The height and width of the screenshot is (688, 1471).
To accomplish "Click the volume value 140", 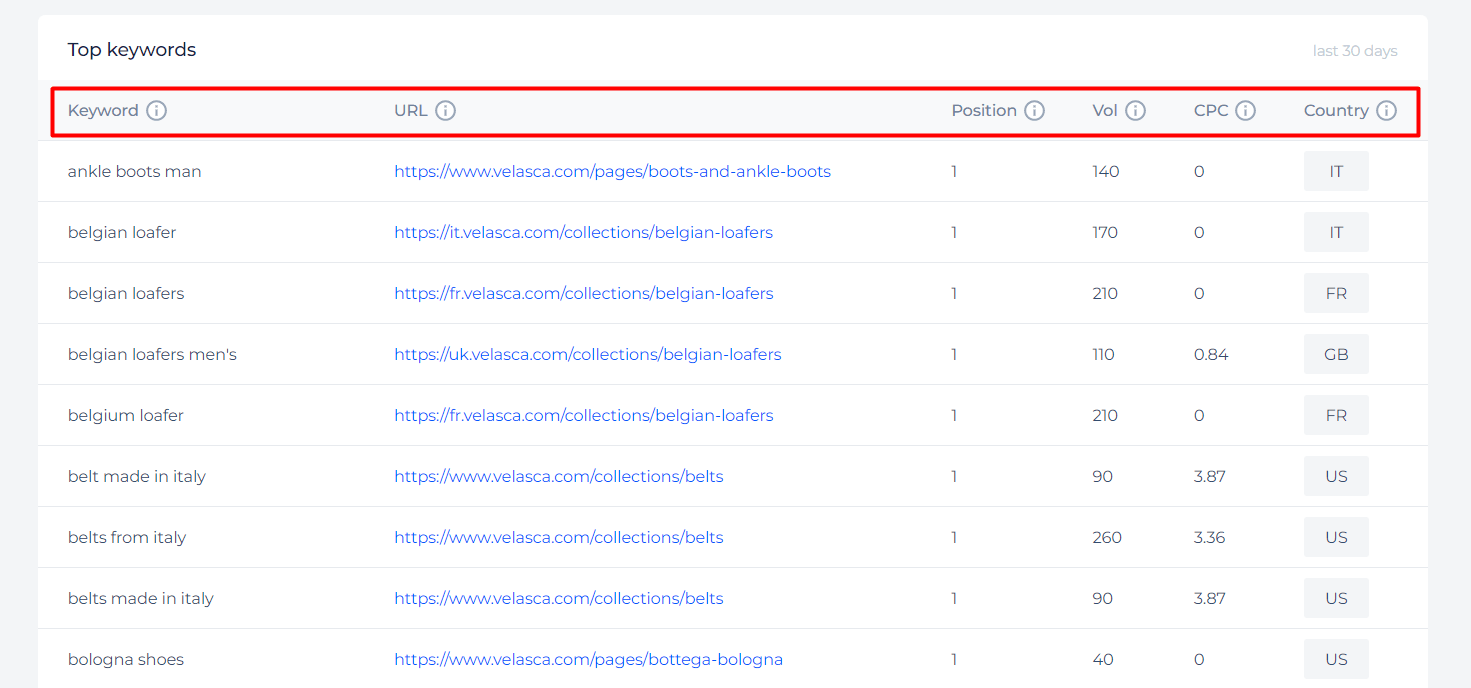I will click(x=1106, y=171).
